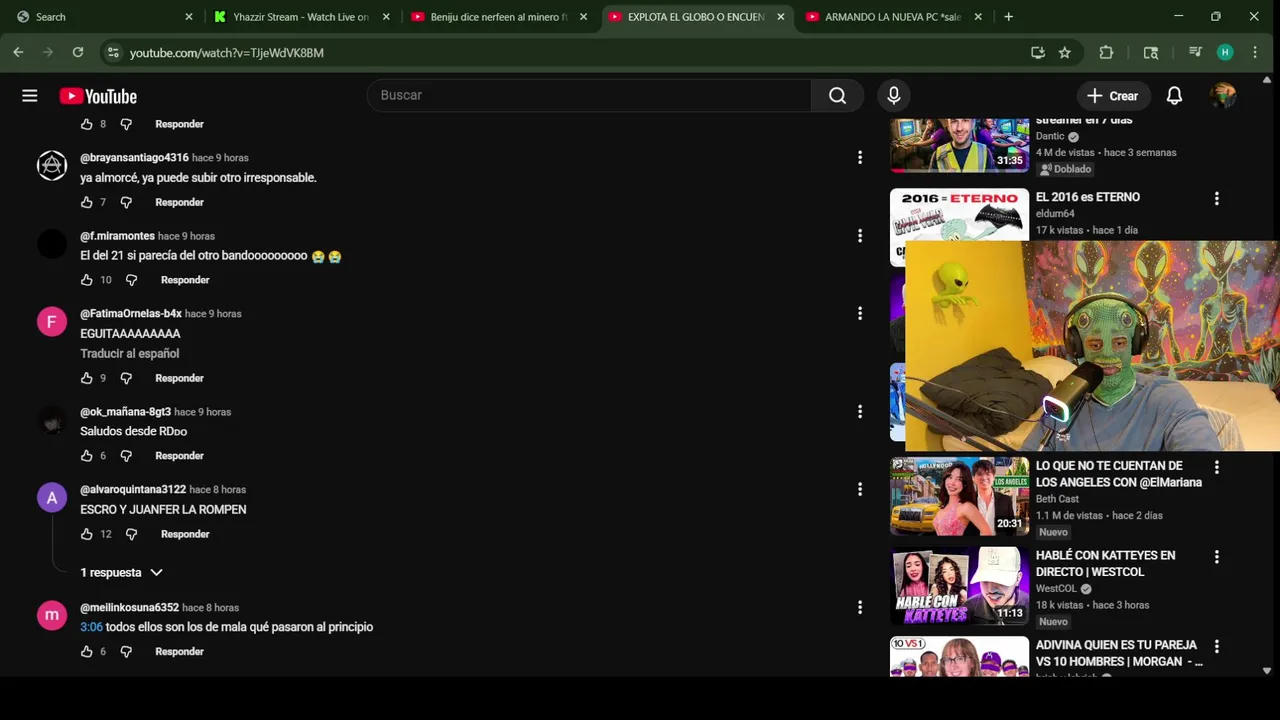
Task: Like the EGUITAAAAAAAAA comment
Action: point(86,378)
